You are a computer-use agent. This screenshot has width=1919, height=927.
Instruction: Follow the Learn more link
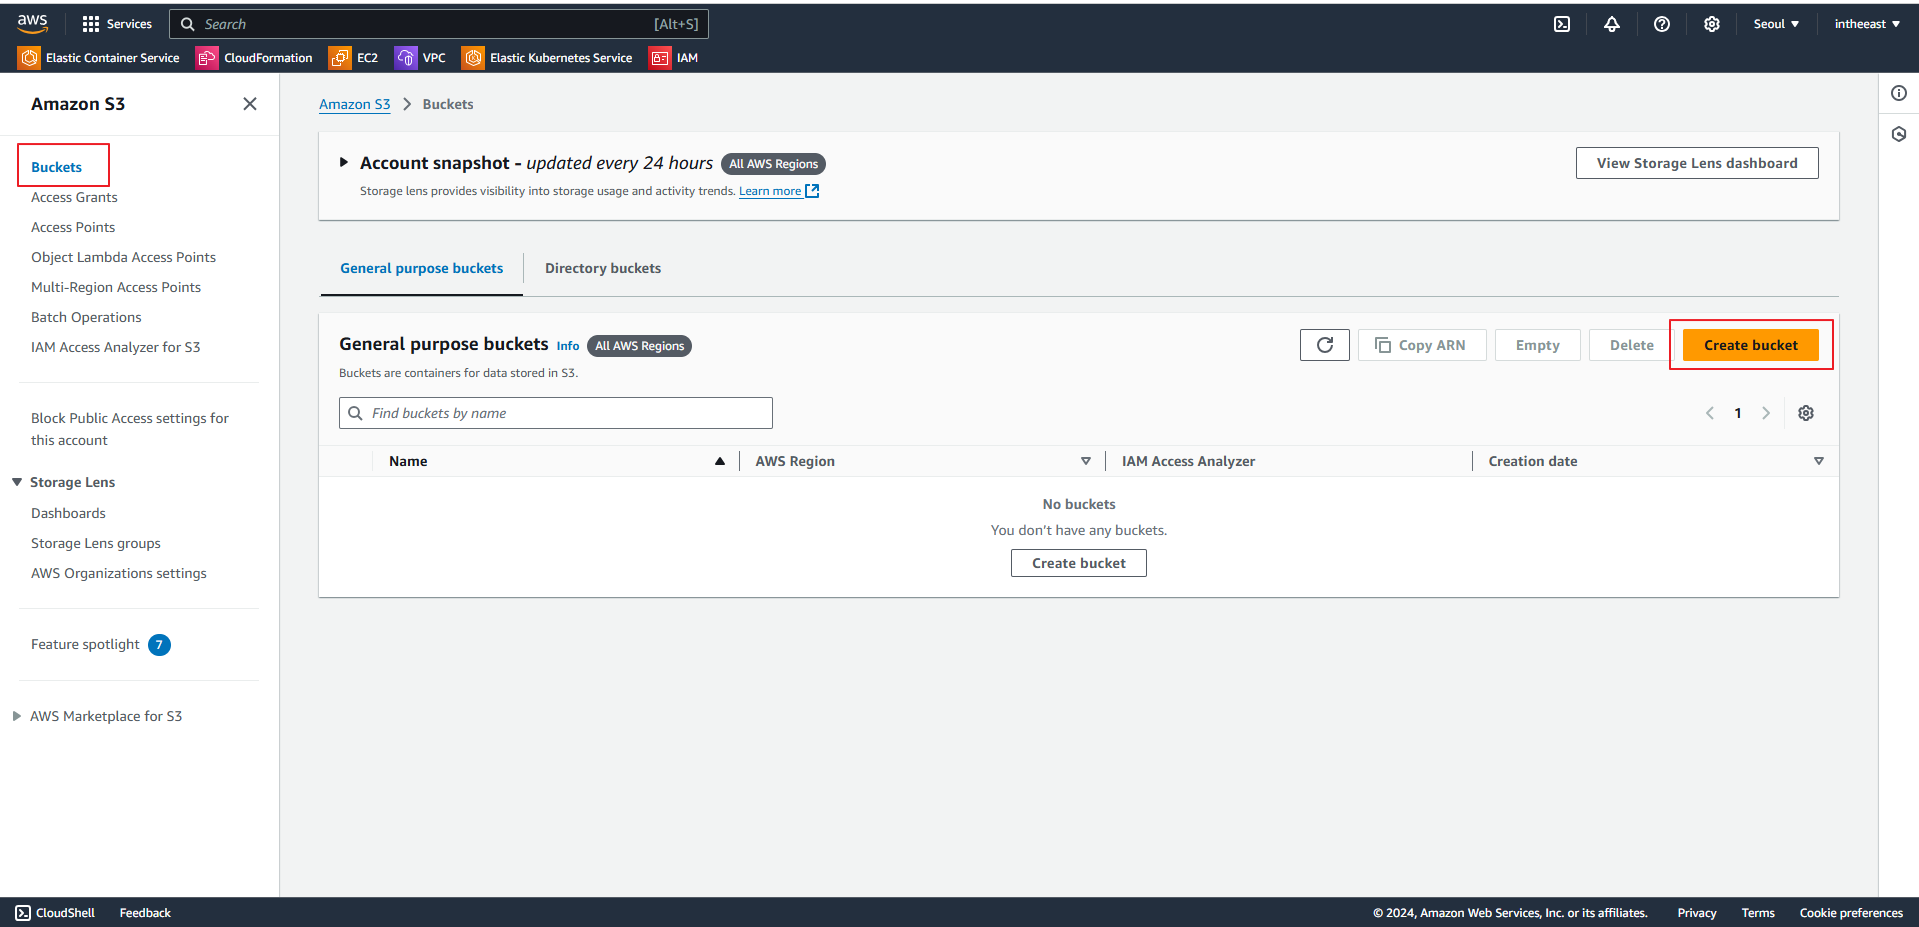(x=770, y=191)
